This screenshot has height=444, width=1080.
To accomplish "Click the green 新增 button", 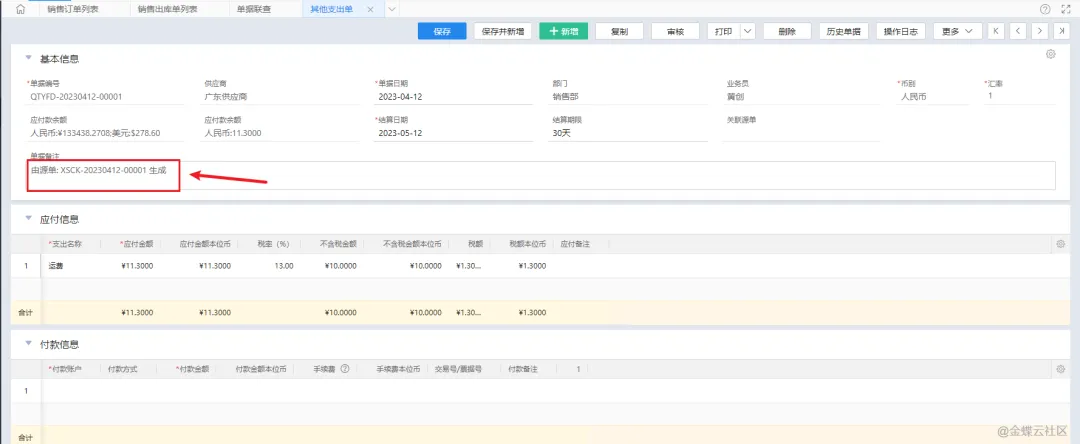I will (563, 31).
